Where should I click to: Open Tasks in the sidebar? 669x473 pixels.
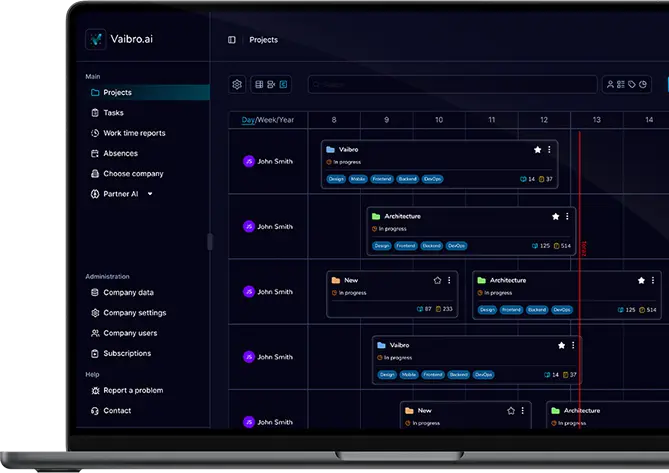(x=113, y=113)
